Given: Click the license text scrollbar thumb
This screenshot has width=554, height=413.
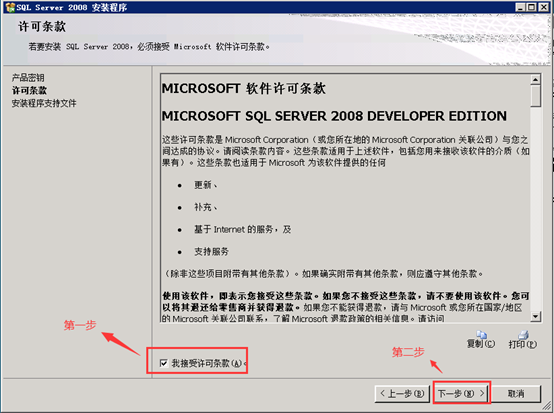Looking at the screenshot, I should 536,96.
